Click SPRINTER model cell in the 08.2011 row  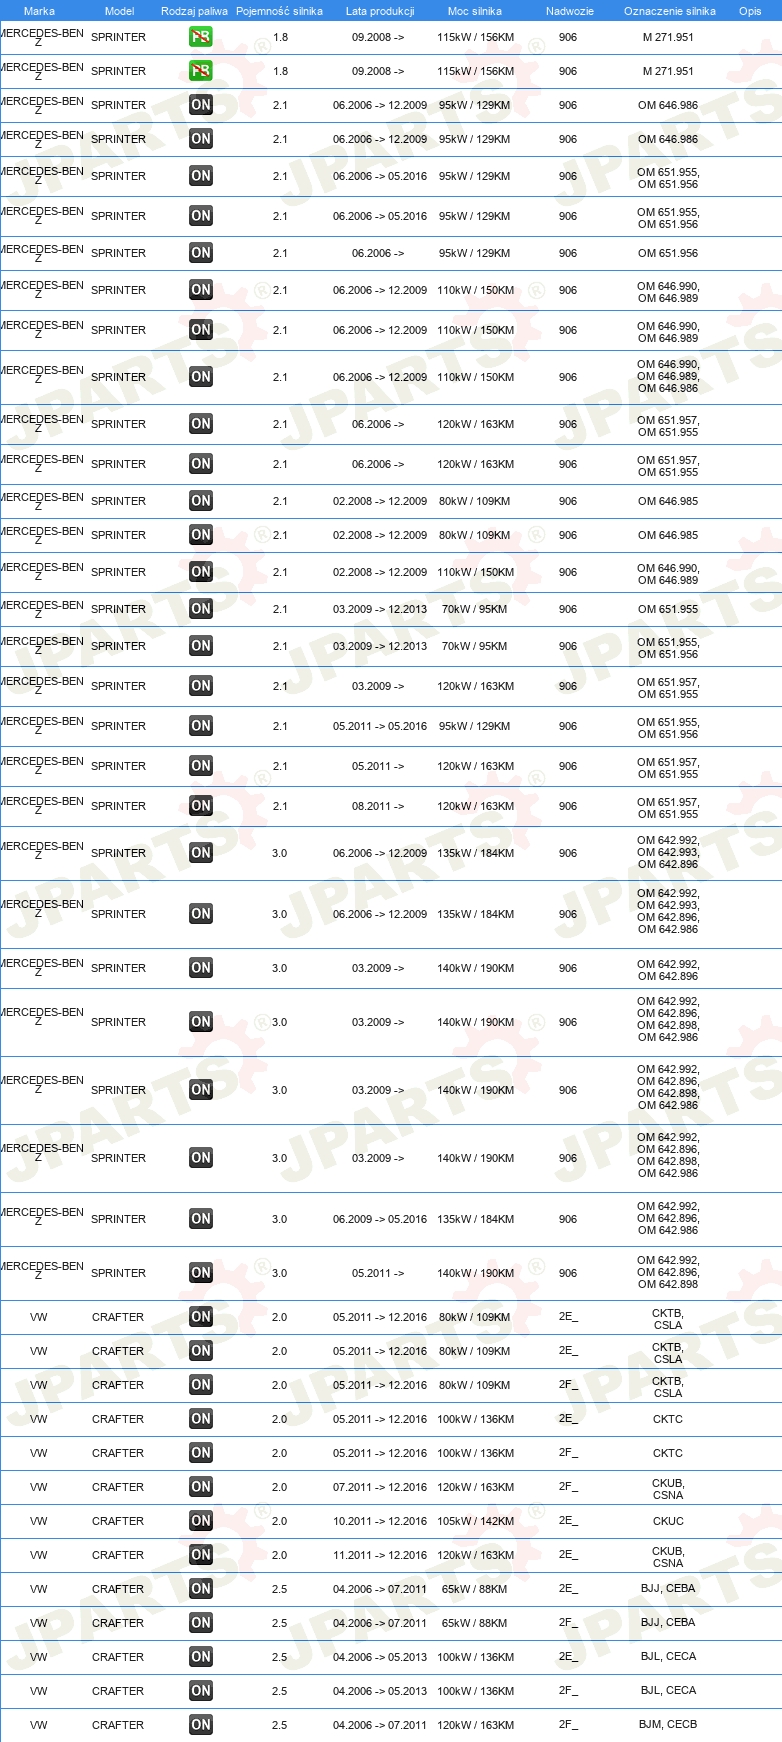pos(118,806)
